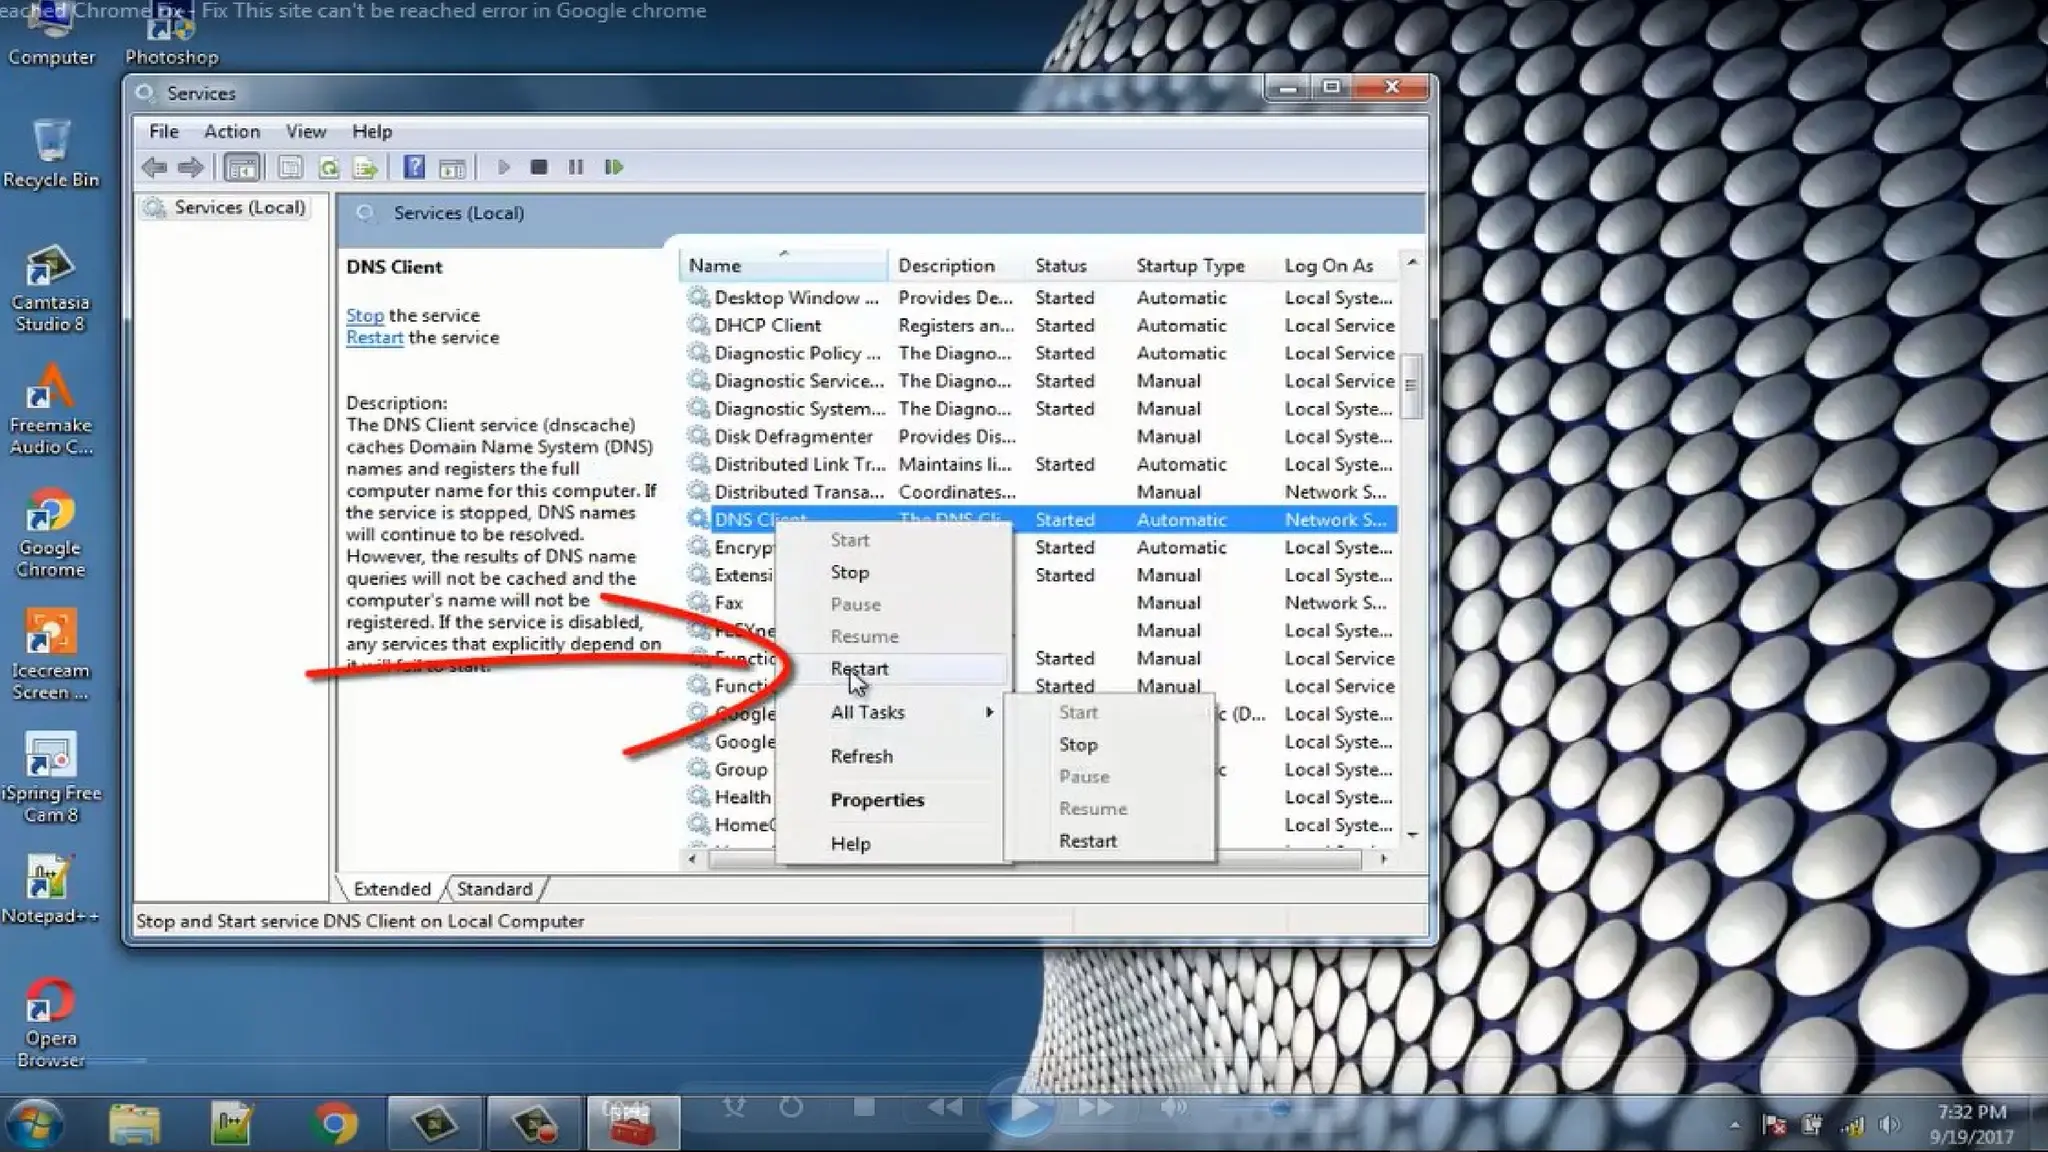Click the Stop Service toolbar icon

tap(539, 167)
